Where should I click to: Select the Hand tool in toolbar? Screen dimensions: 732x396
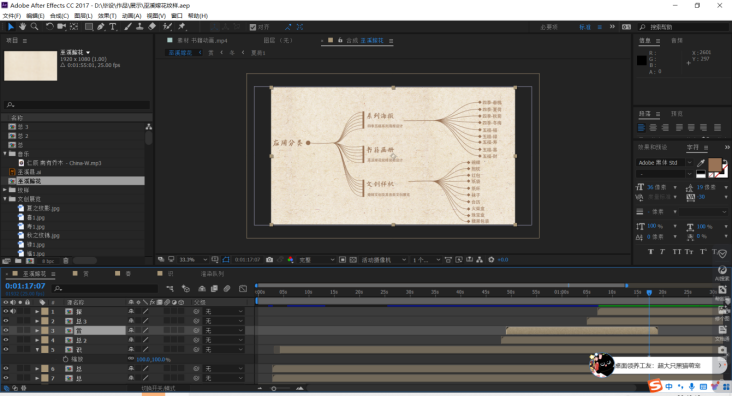[22, 27]
